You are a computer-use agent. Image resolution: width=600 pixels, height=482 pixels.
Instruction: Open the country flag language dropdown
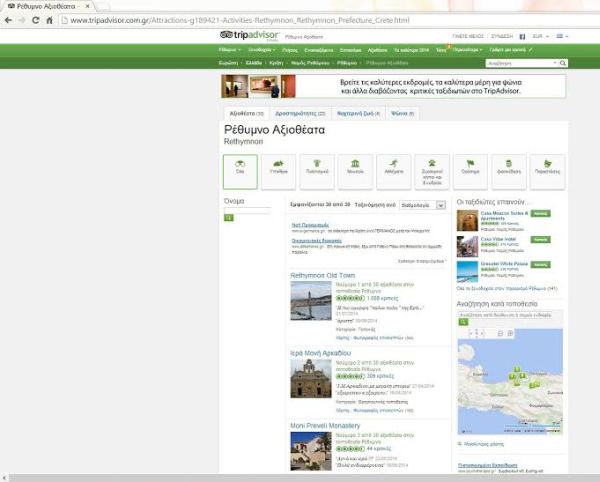point(562,36)
